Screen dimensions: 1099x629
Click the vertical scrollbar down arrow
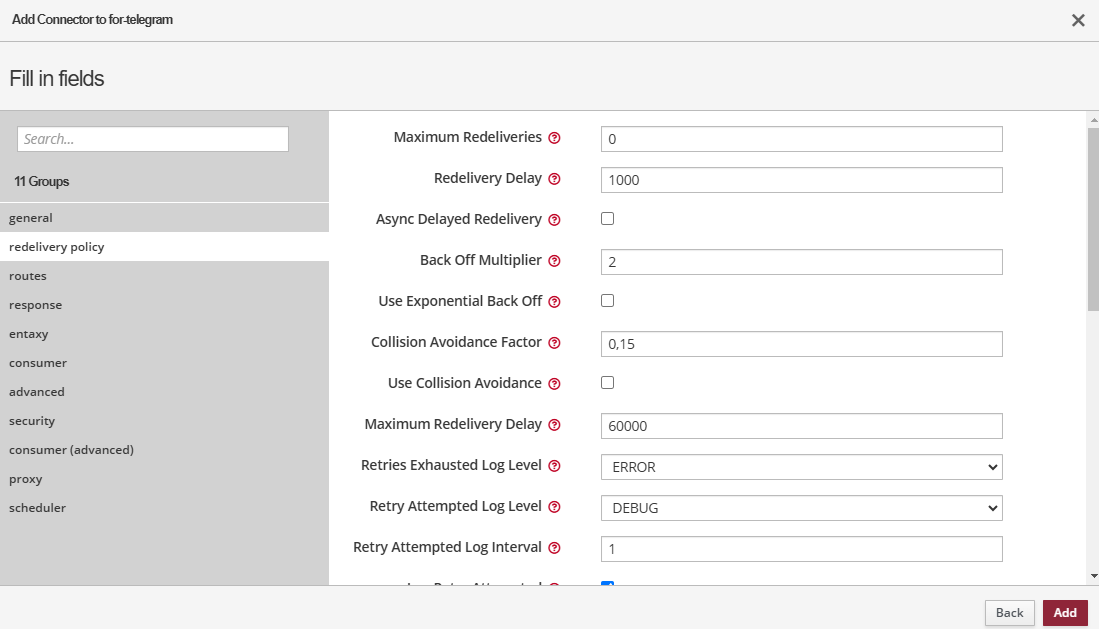click(1092, 576)
